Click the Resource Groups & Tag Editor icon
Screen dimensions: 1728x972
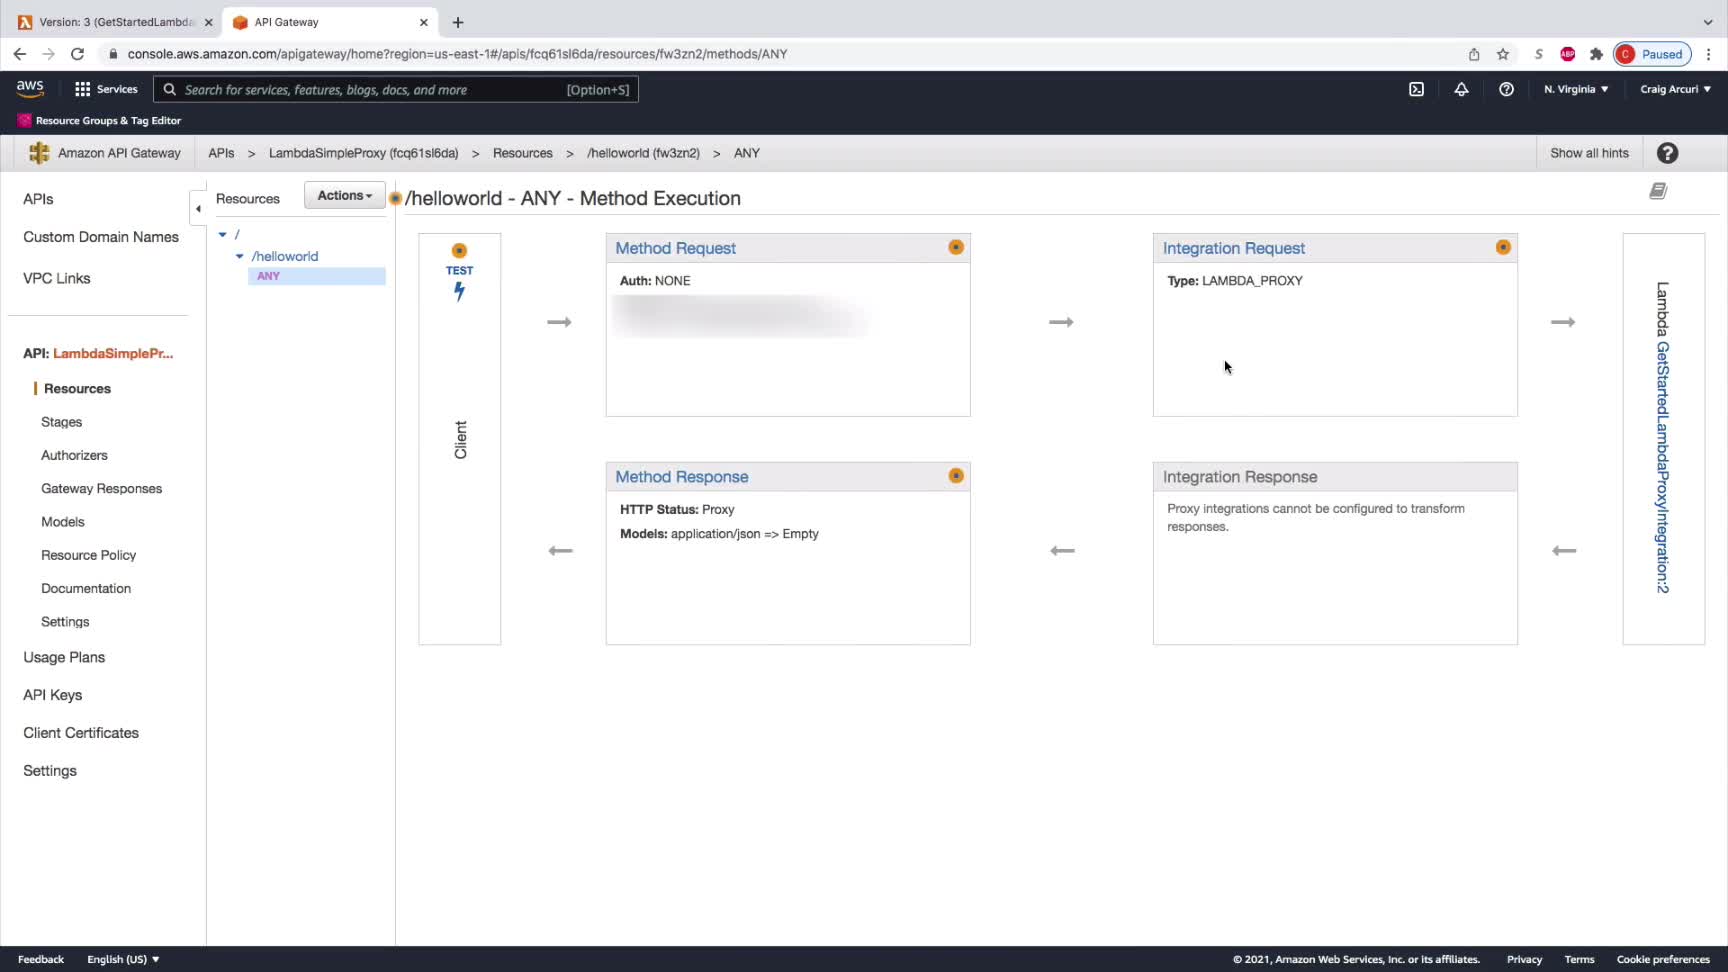(x=24, y=120)
